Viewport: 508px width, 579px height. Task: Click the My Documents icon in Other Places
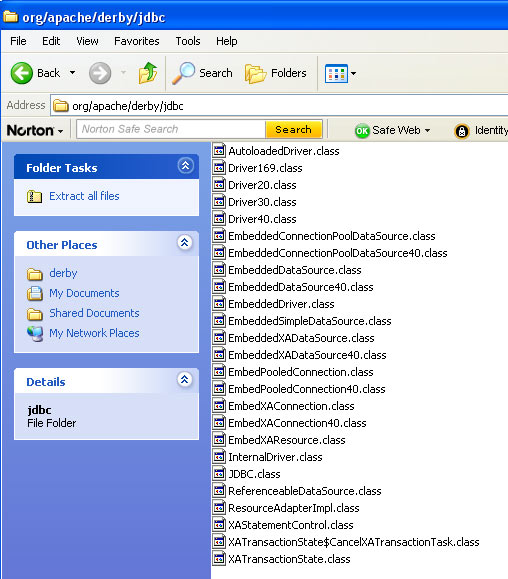click(x=35, y=293)
